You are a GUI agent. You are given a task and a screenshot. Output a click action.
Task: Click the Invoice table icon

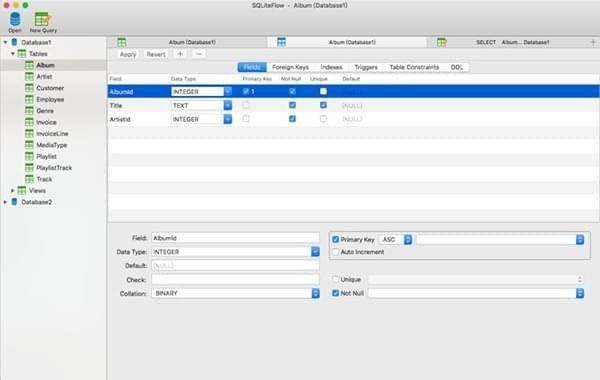pyautogui.click(x=29, y=122)
